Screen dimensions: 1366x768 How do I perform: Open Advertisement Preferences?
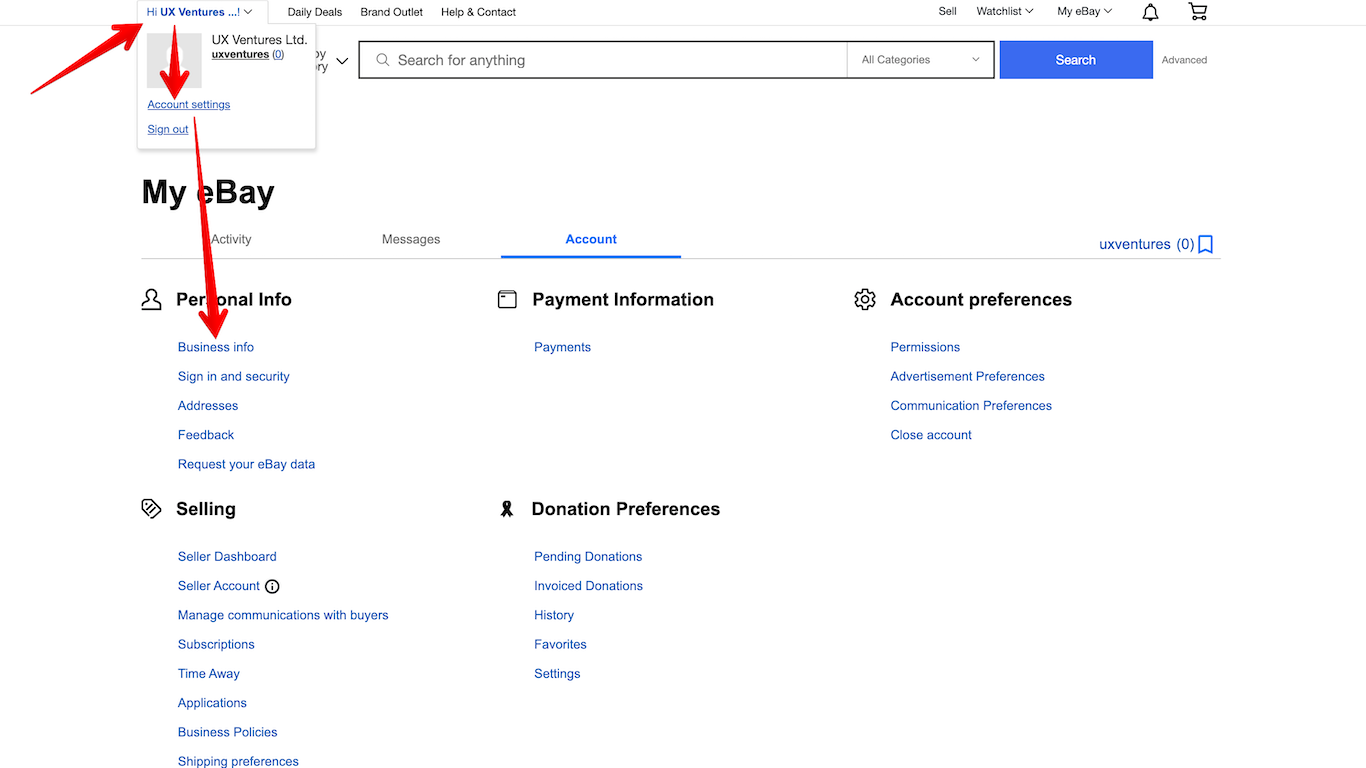pyautogui.click(x=968, y=376)
